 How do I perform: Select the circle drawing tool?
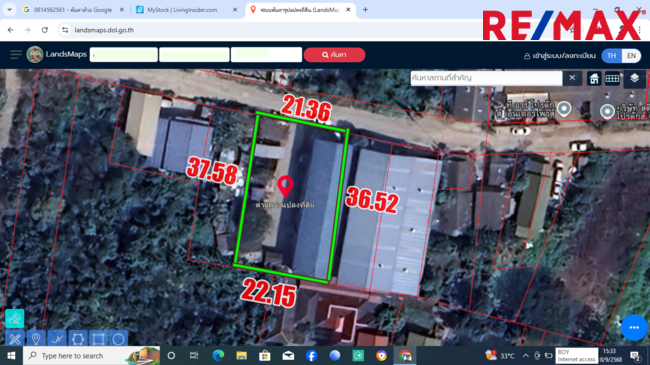(119, 339)
